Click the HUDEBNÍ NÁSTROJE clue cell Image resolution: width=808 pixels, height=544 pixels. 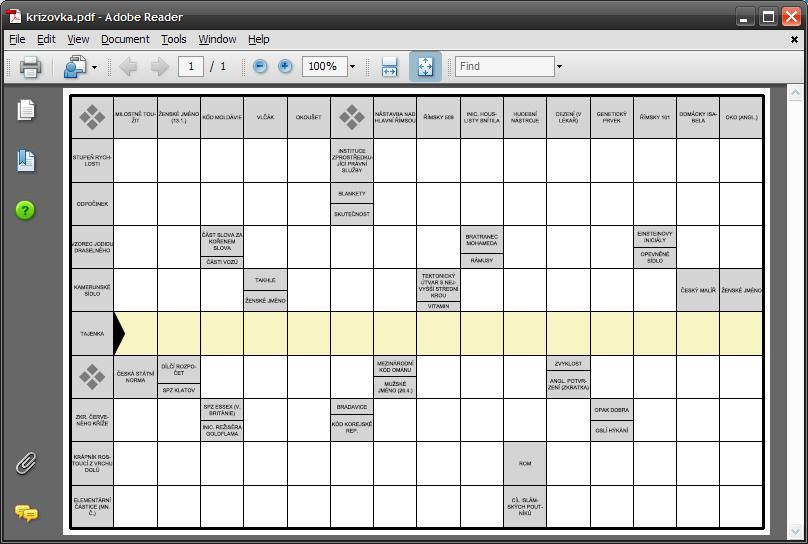525,117
